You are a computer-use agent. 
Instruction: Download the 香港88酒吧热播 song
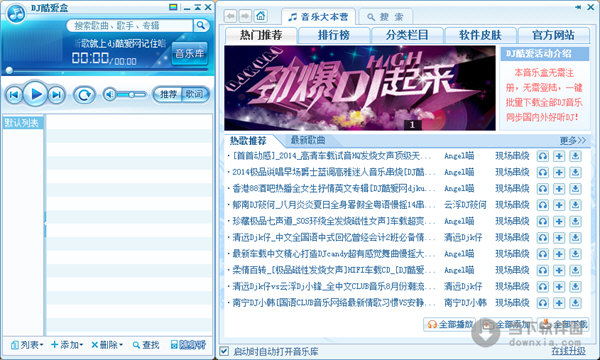[575, 189]
